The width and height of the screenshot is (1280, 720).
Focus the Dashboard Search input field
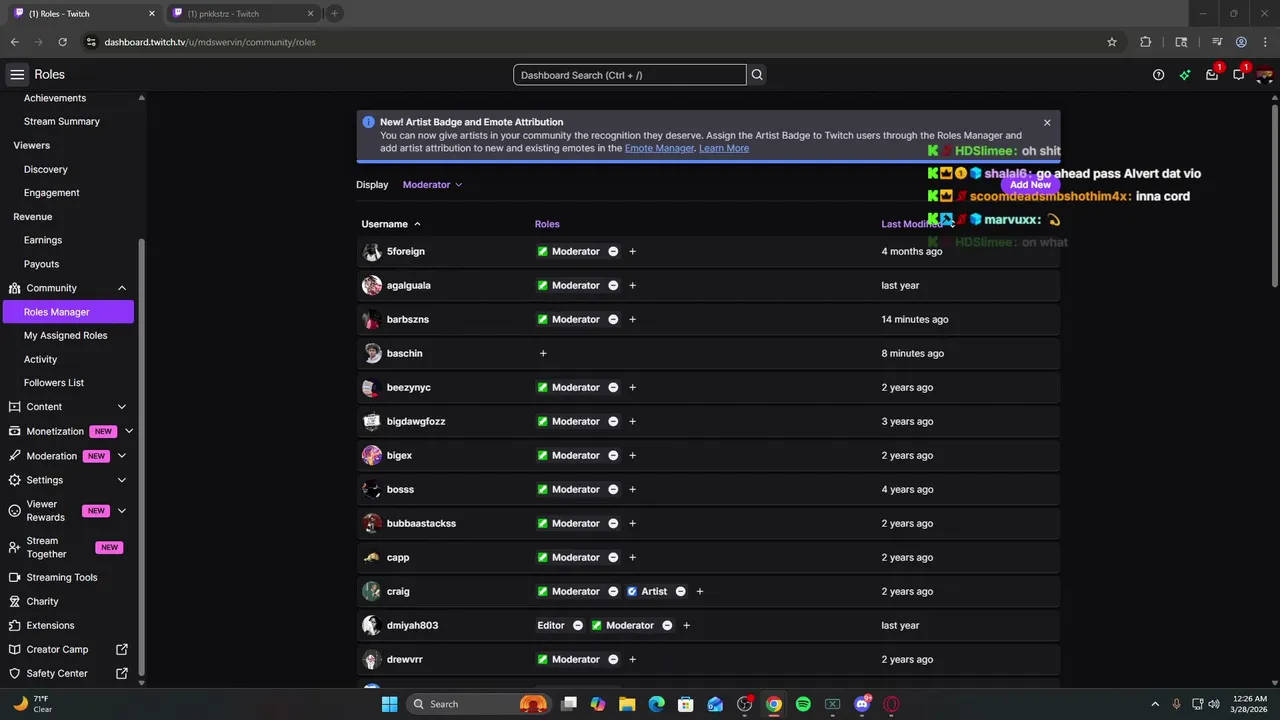pos(630,75)
